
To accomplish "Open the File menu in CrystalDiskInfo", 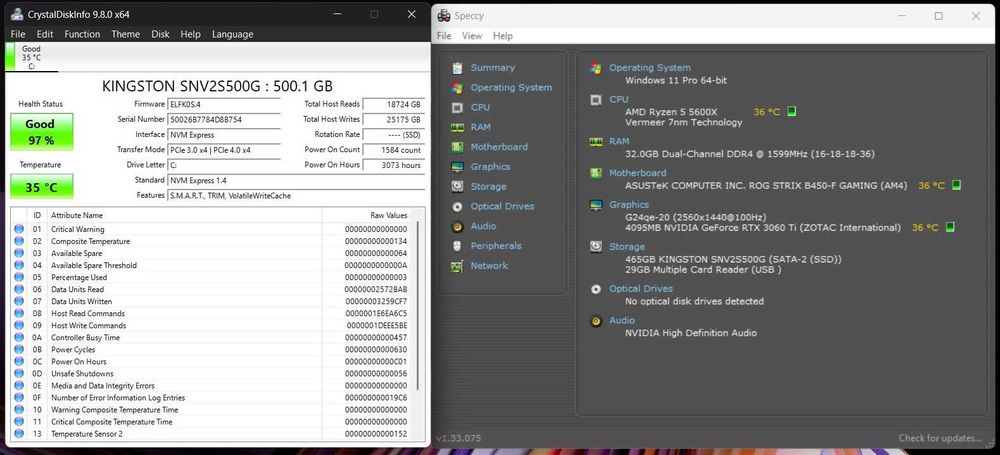I will [18, 34].
